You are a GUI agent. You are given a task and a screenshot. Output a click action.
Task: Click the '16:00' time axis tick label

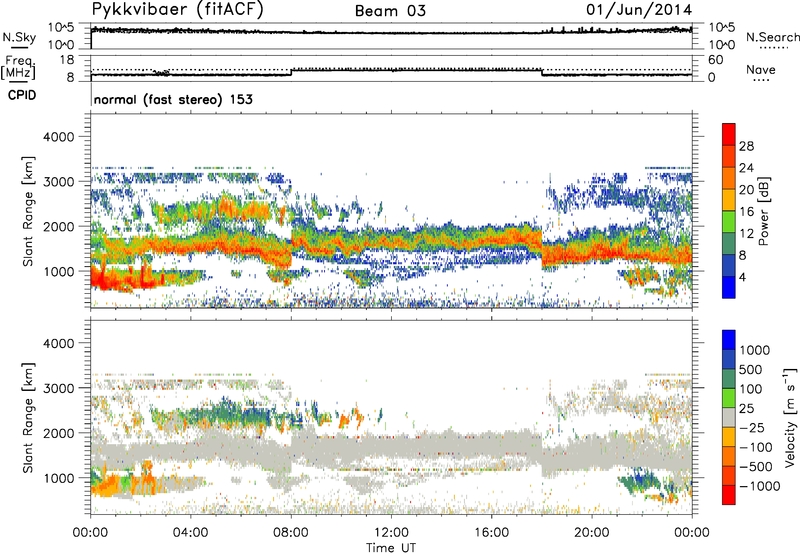click(x=491, y=533)
